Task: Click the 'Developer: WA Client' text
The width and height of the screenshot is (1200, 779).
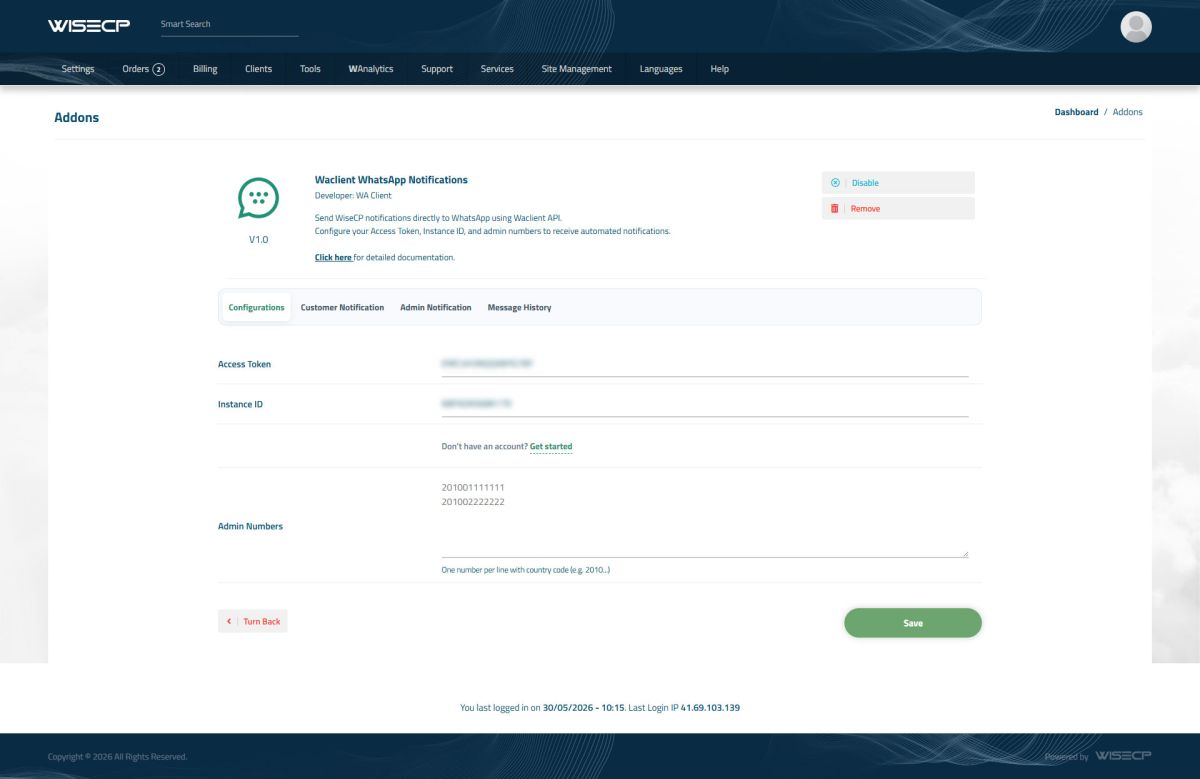Action: click(353, 196)
